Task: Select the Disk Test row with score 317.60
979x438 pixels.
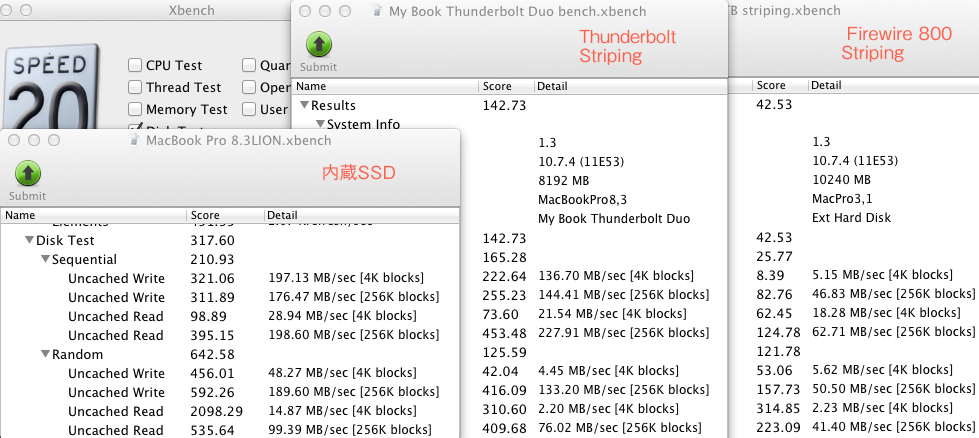Action: (230, 240)
